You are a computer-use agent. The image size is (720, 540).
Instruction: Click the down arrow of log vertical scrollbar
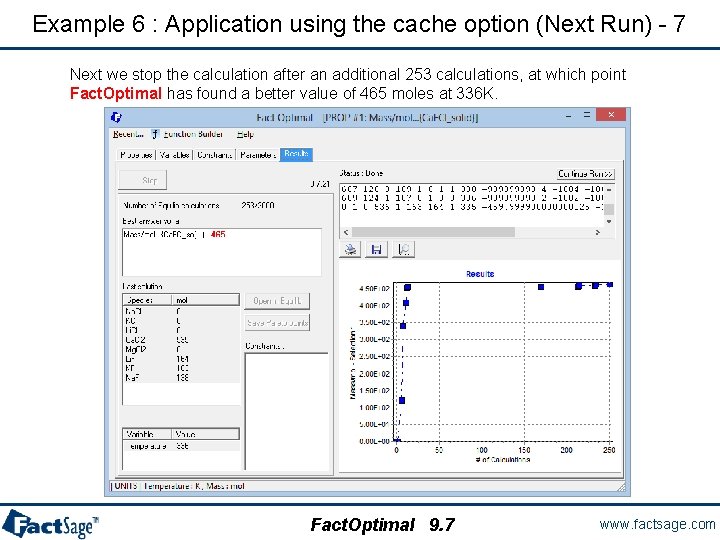click(x=609, y=221)
